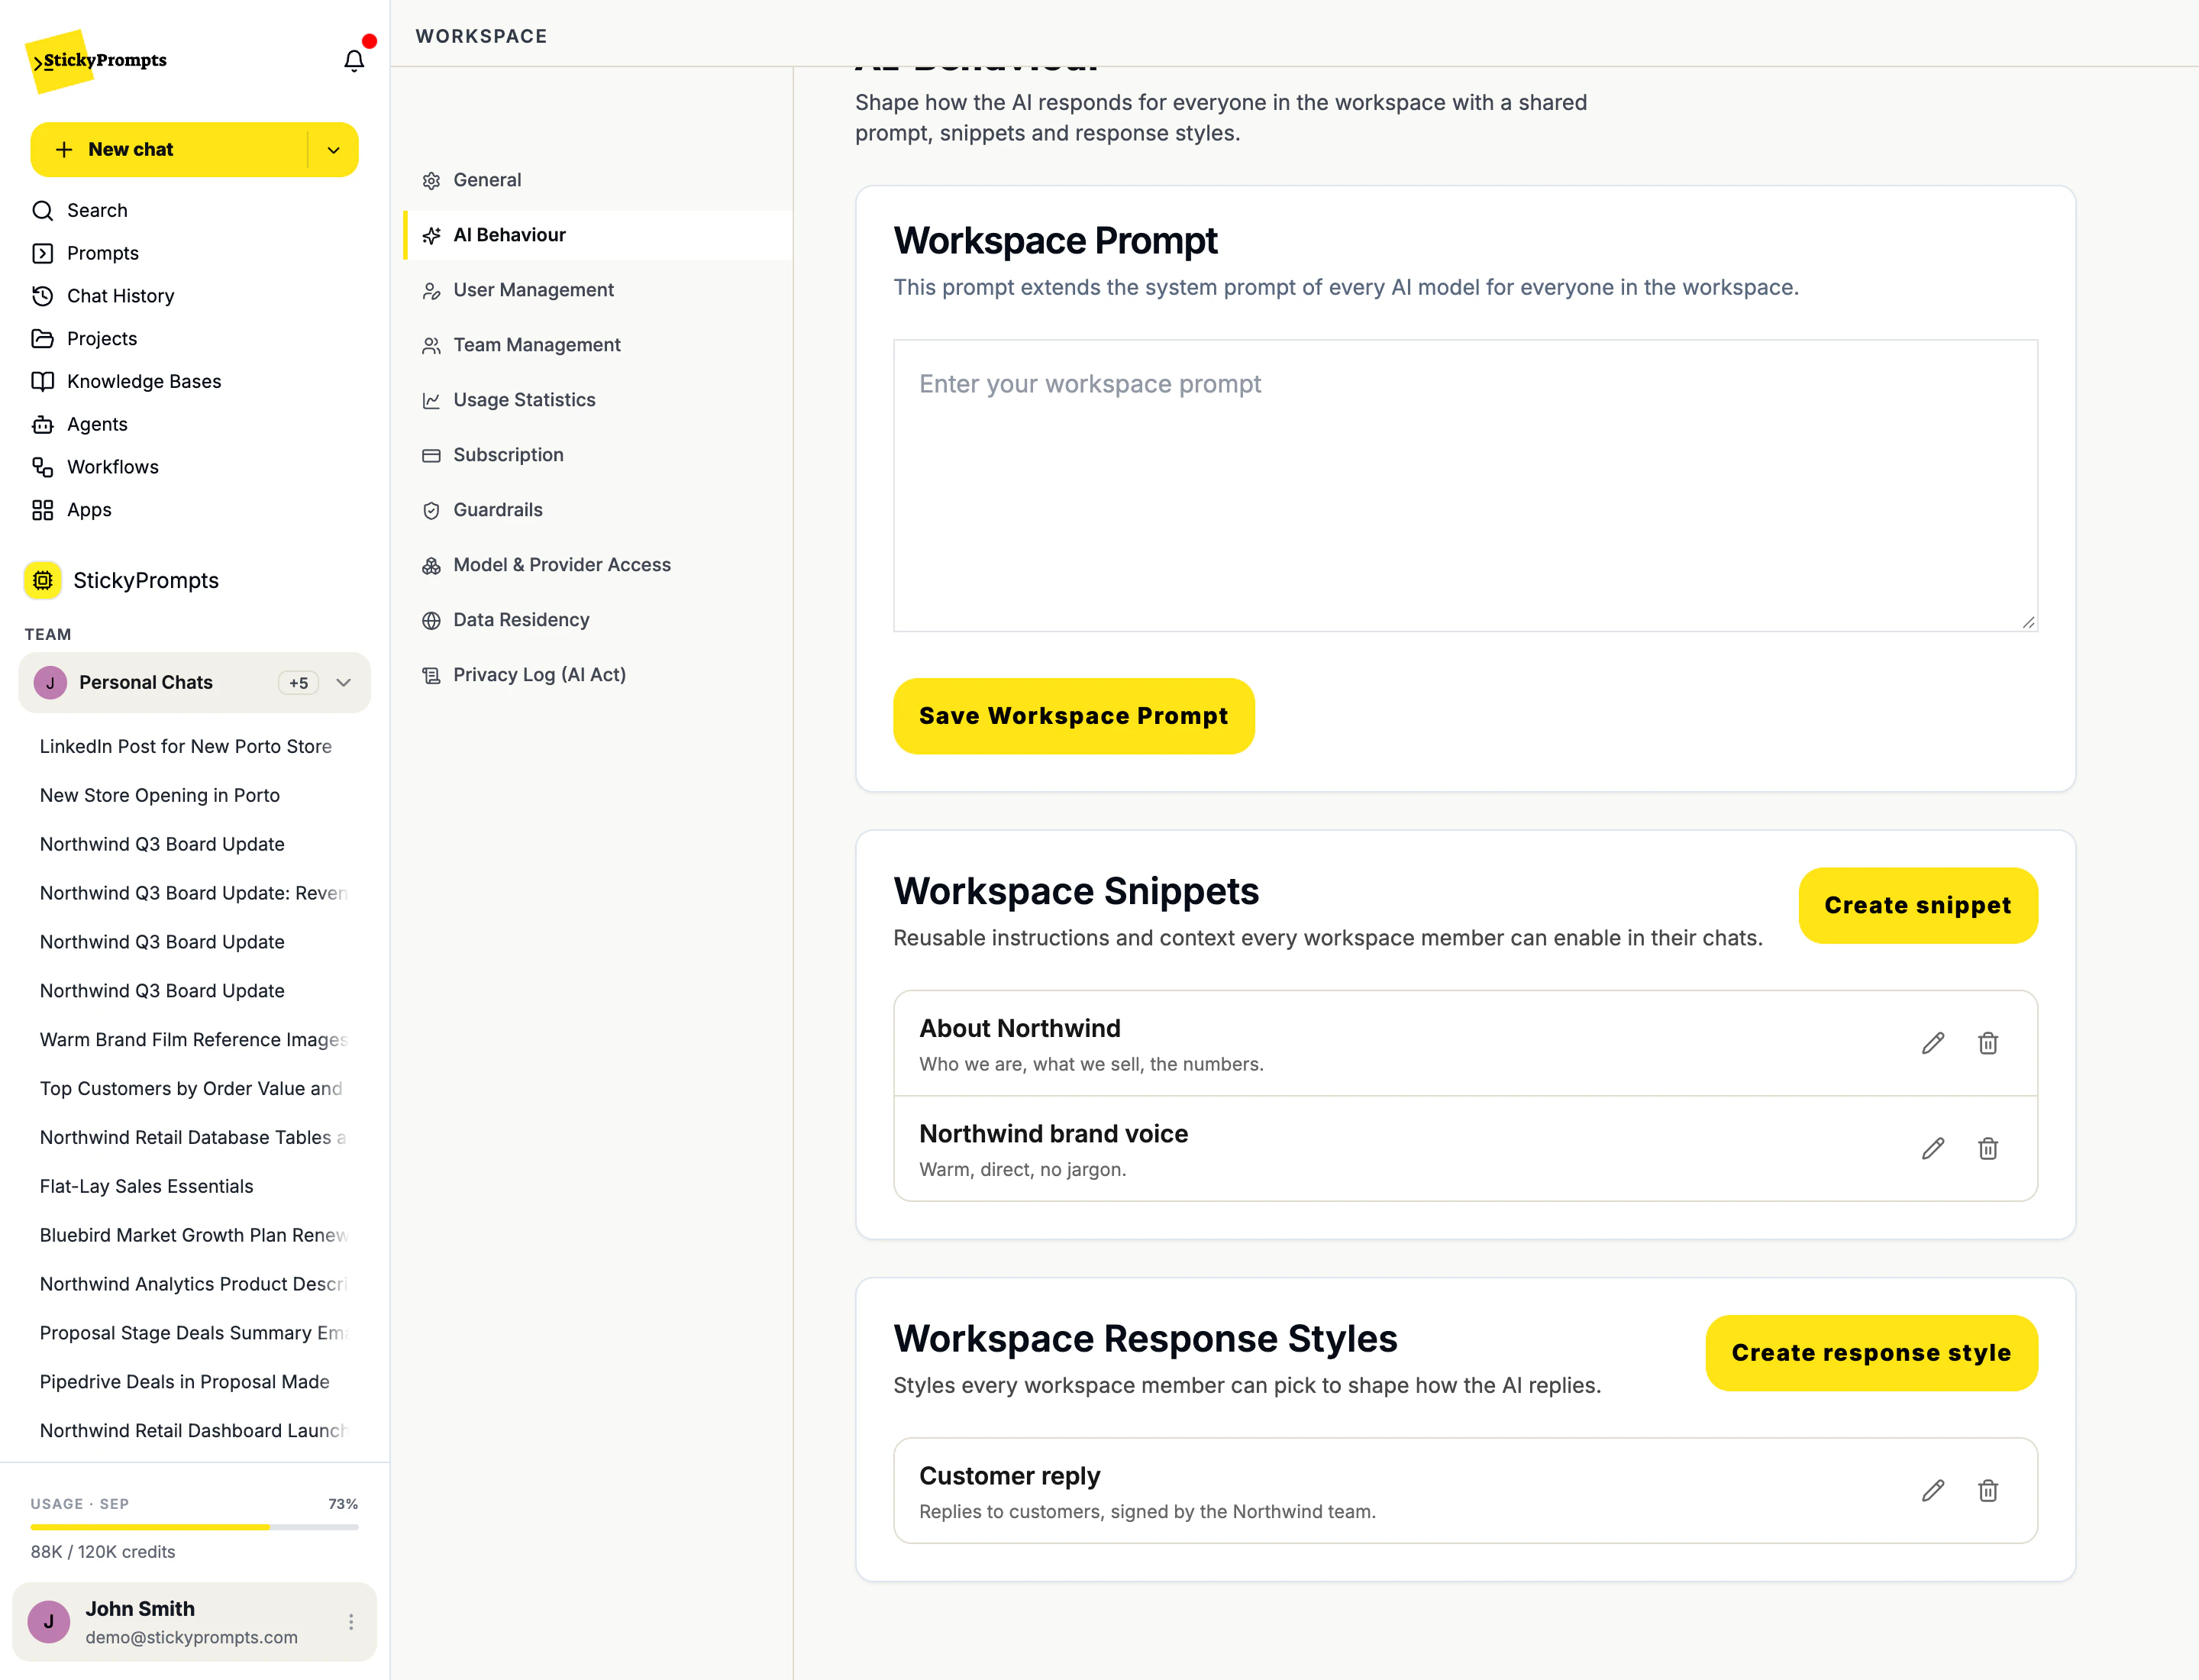Open Subscription settings
2199x1680 pixels.
pos(598,455)
